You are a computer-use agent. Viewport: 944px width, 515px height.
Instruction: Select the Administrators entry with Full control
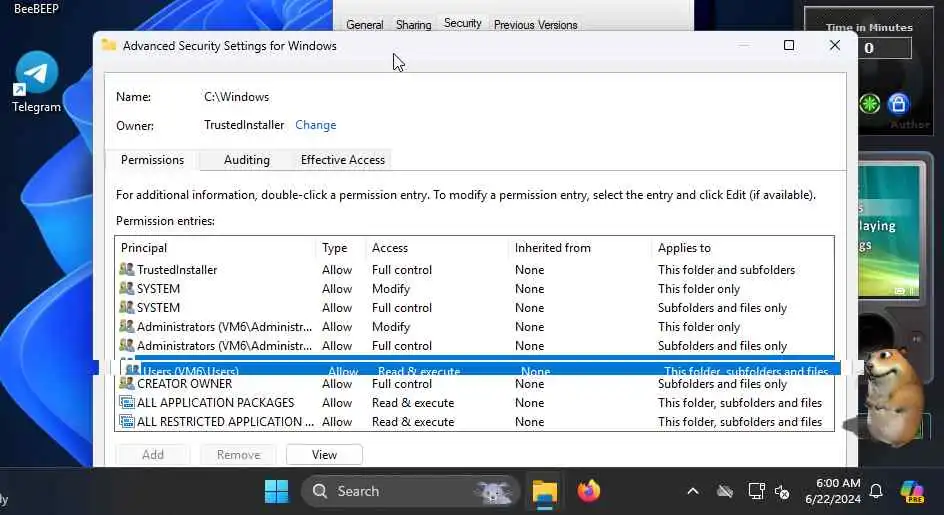point(474,346)
